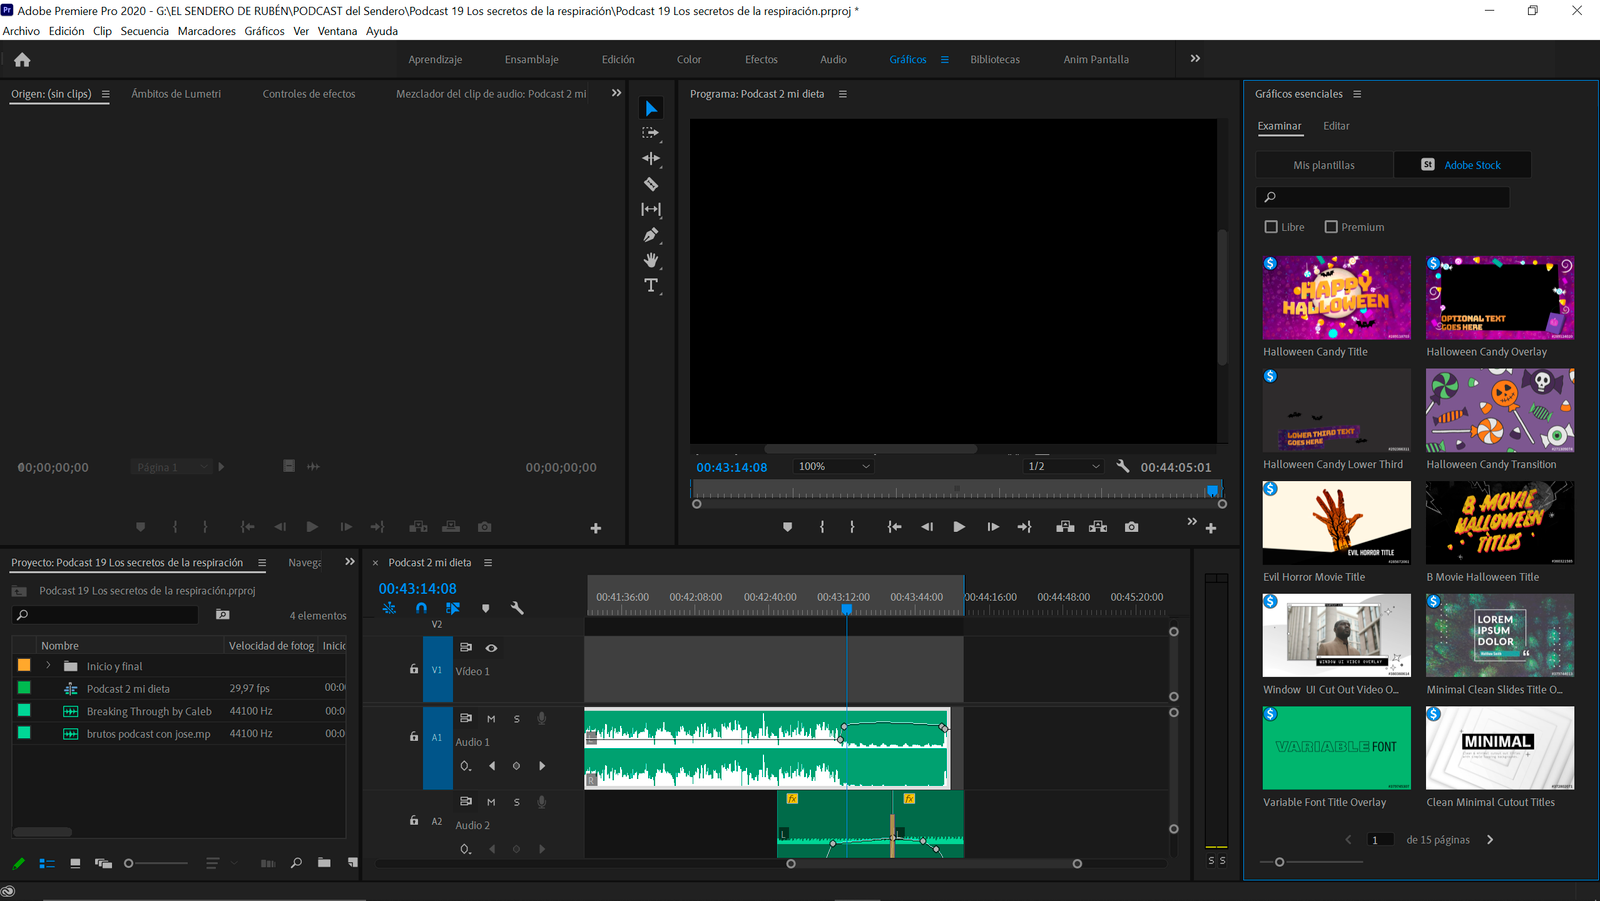This screenshot has height=901, width=1600.
Task: Select the Type tool
Action: [x=651, y=285]
